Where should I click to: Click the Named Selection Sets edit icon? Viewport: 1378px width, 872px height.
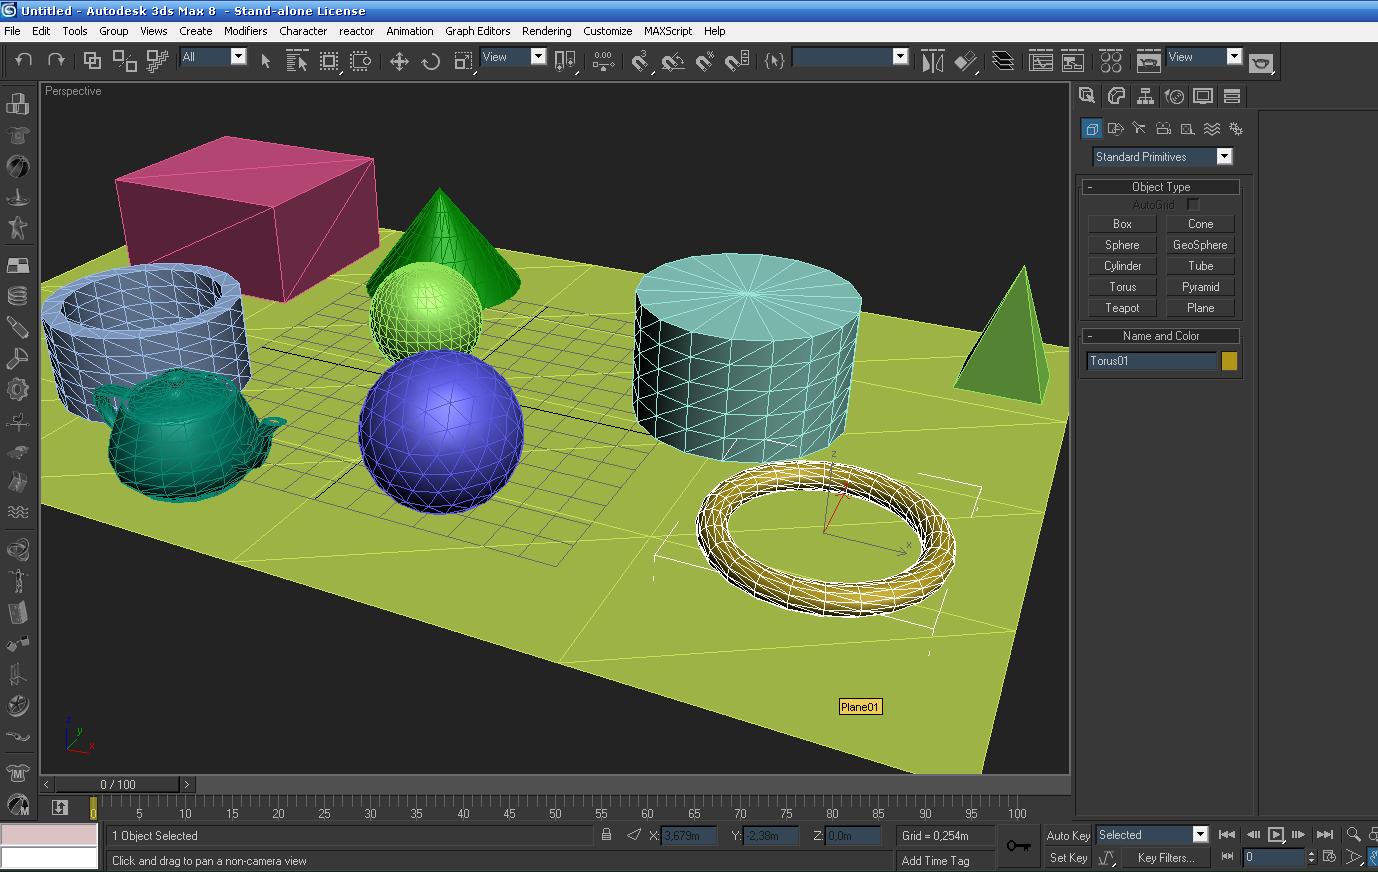click(x=773, y=61)
